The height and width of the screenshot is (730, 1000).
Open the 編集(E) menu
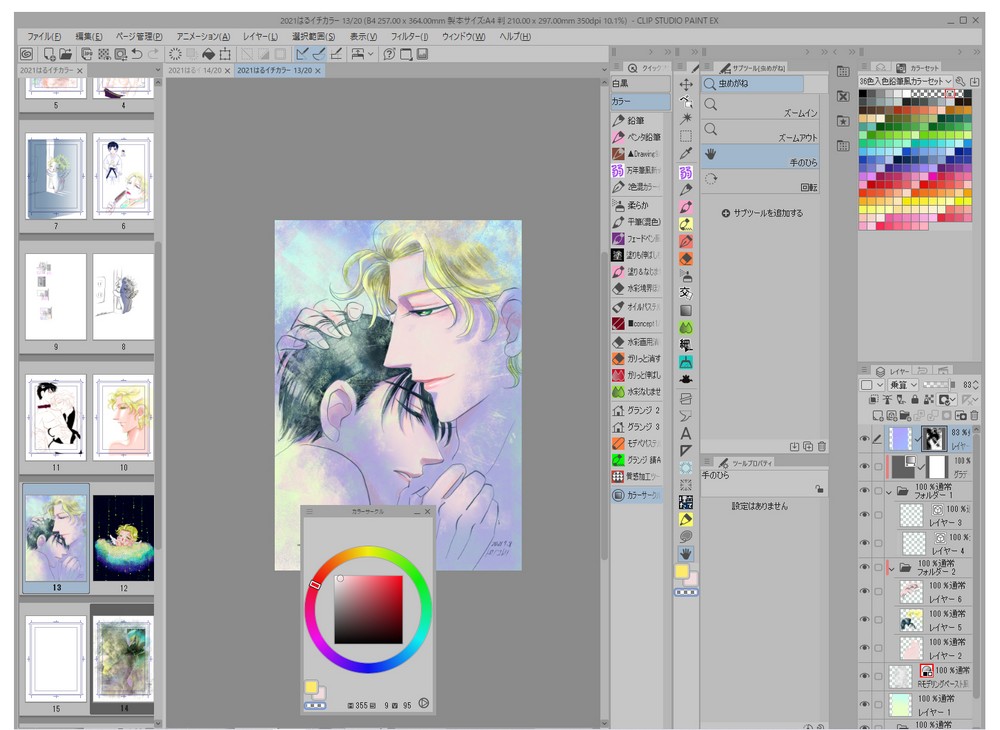(x=89, y=36)
